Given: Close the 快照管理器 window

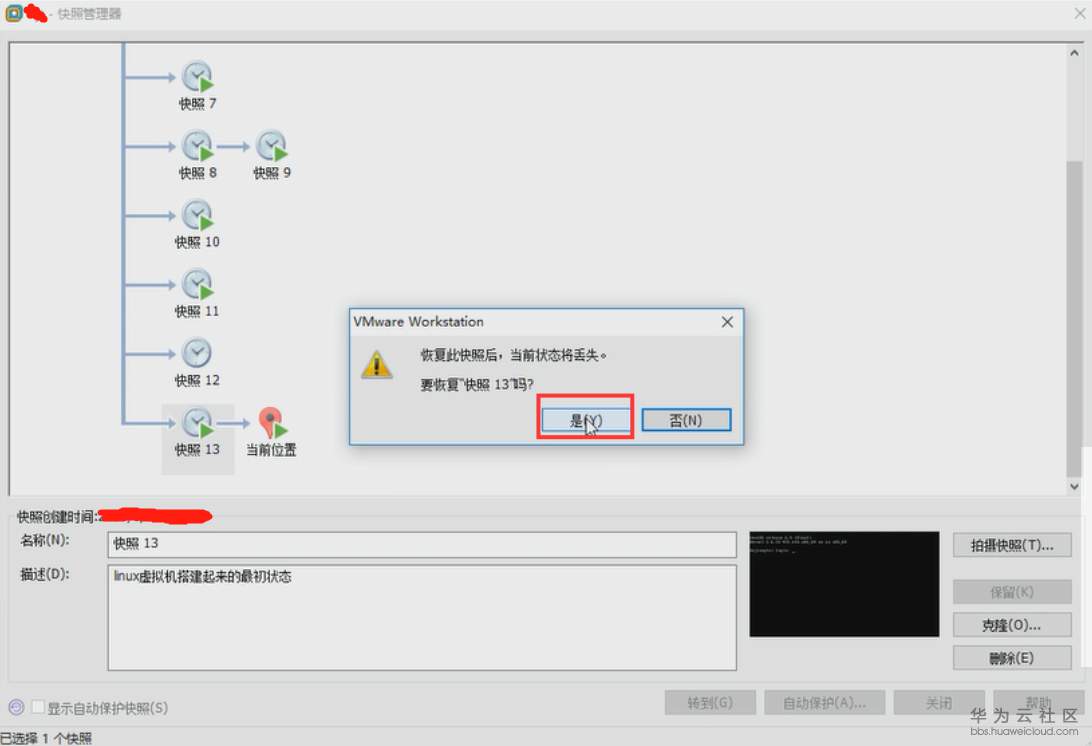Looking at the screenshot, I should [x=1079, y=13].
